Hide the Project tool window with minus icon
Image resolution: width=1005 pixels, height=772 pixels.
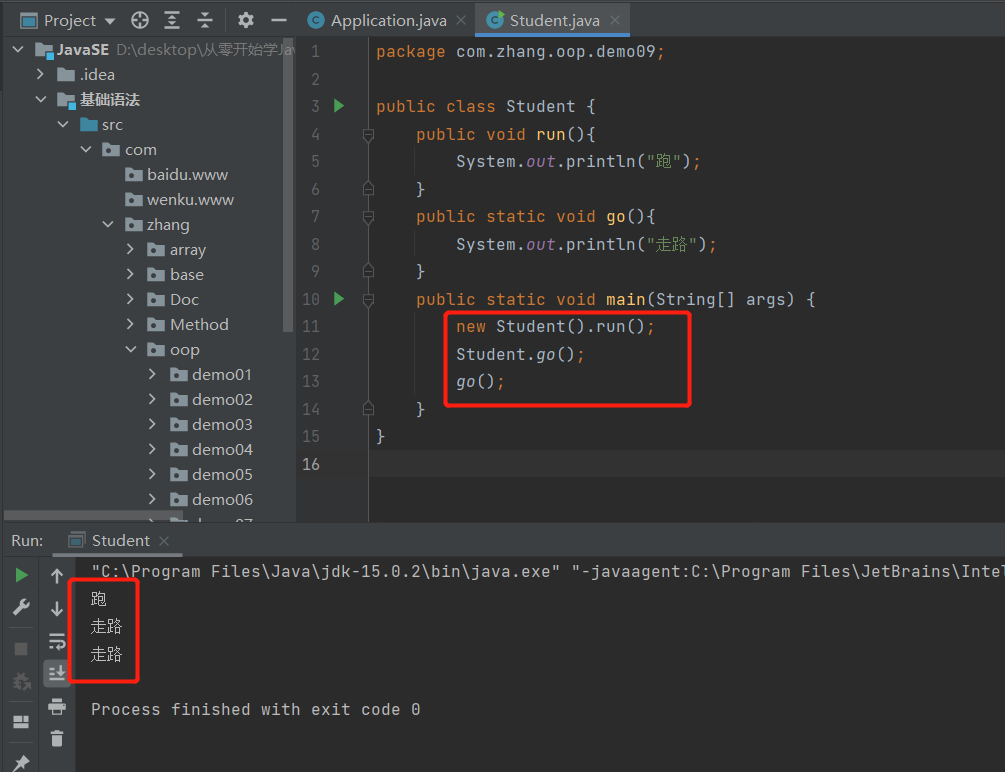279,21
